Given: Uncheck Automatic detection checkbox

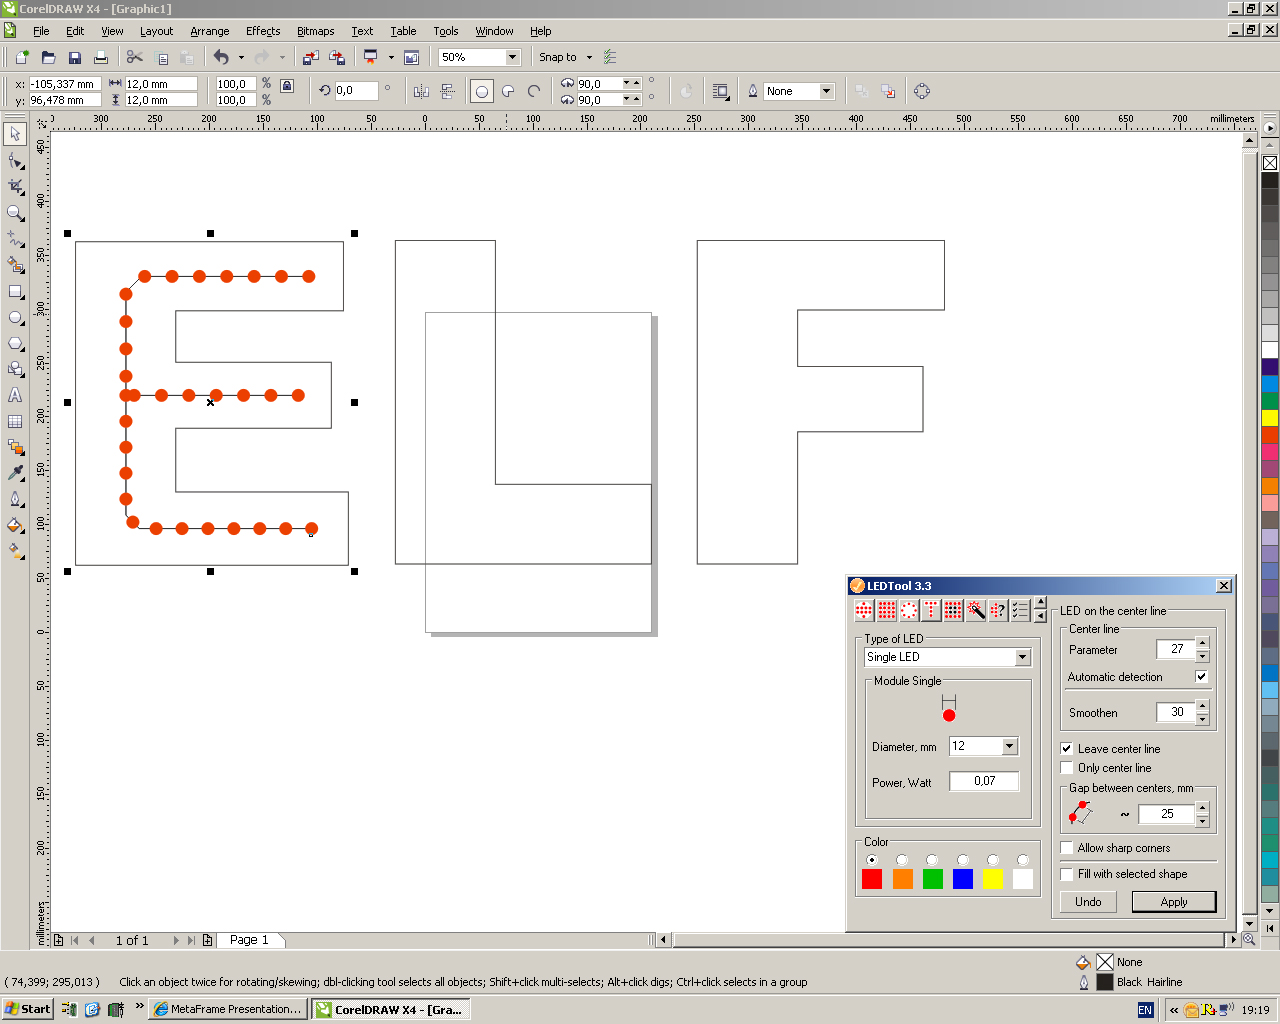Looking at the screenshot, I should (x=1202, y=677).
